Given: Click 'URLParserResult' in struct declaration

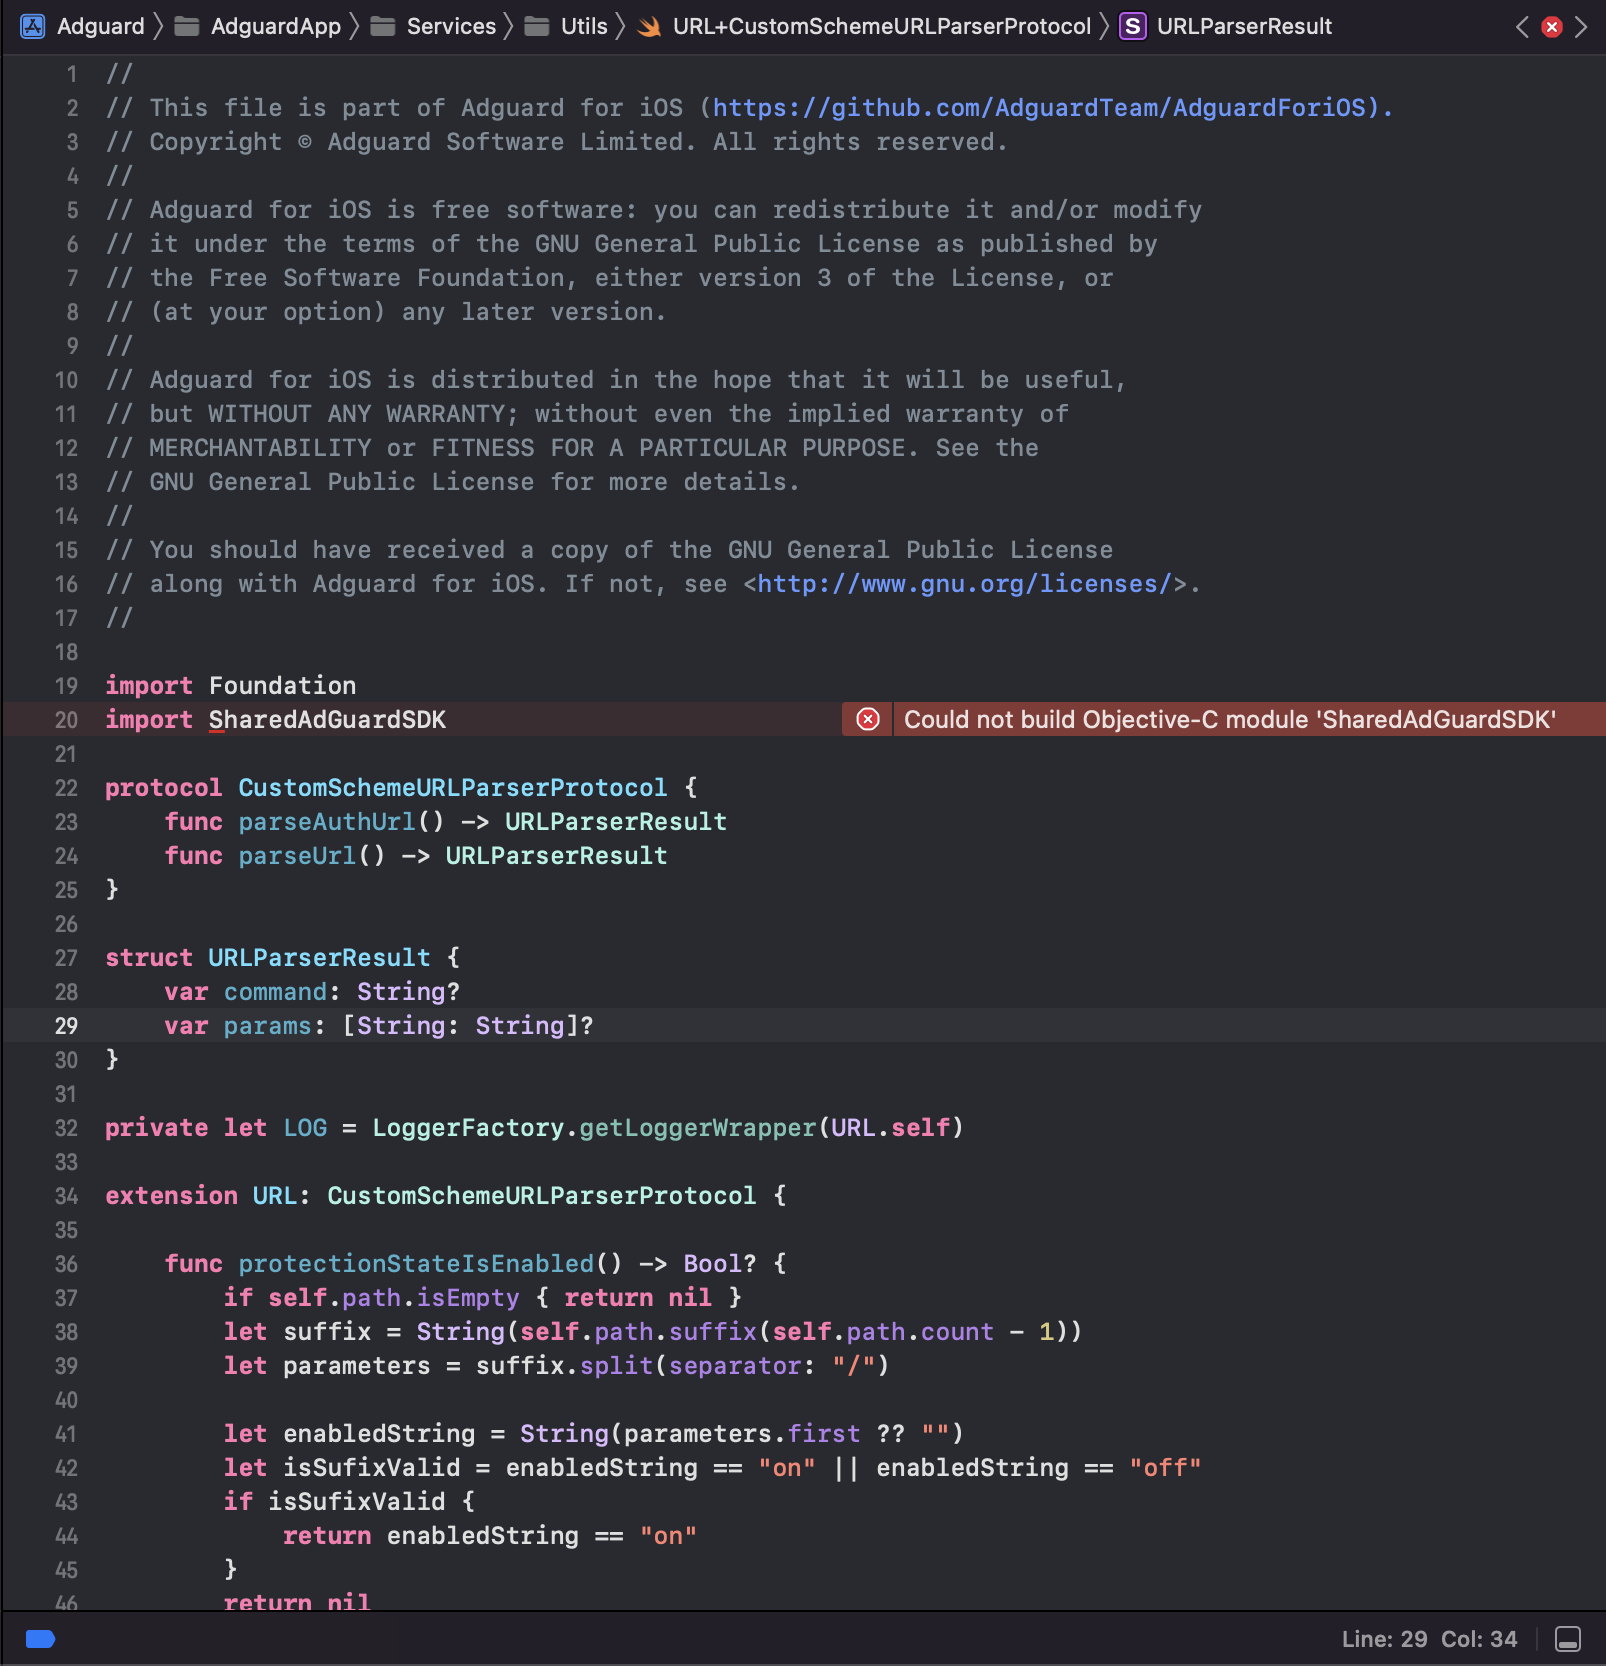Looking at the screenshot, I should pos(319,958).
